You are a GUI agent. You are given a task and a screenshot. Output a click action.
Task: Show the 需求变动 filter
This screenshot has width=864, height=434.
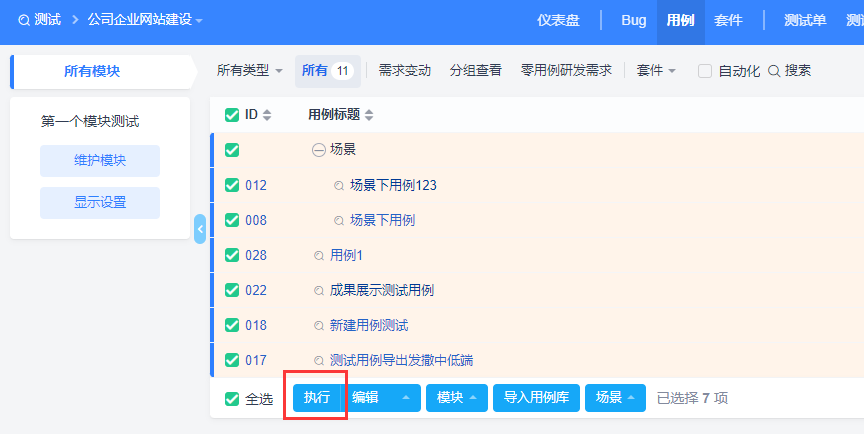pos(404,70)
